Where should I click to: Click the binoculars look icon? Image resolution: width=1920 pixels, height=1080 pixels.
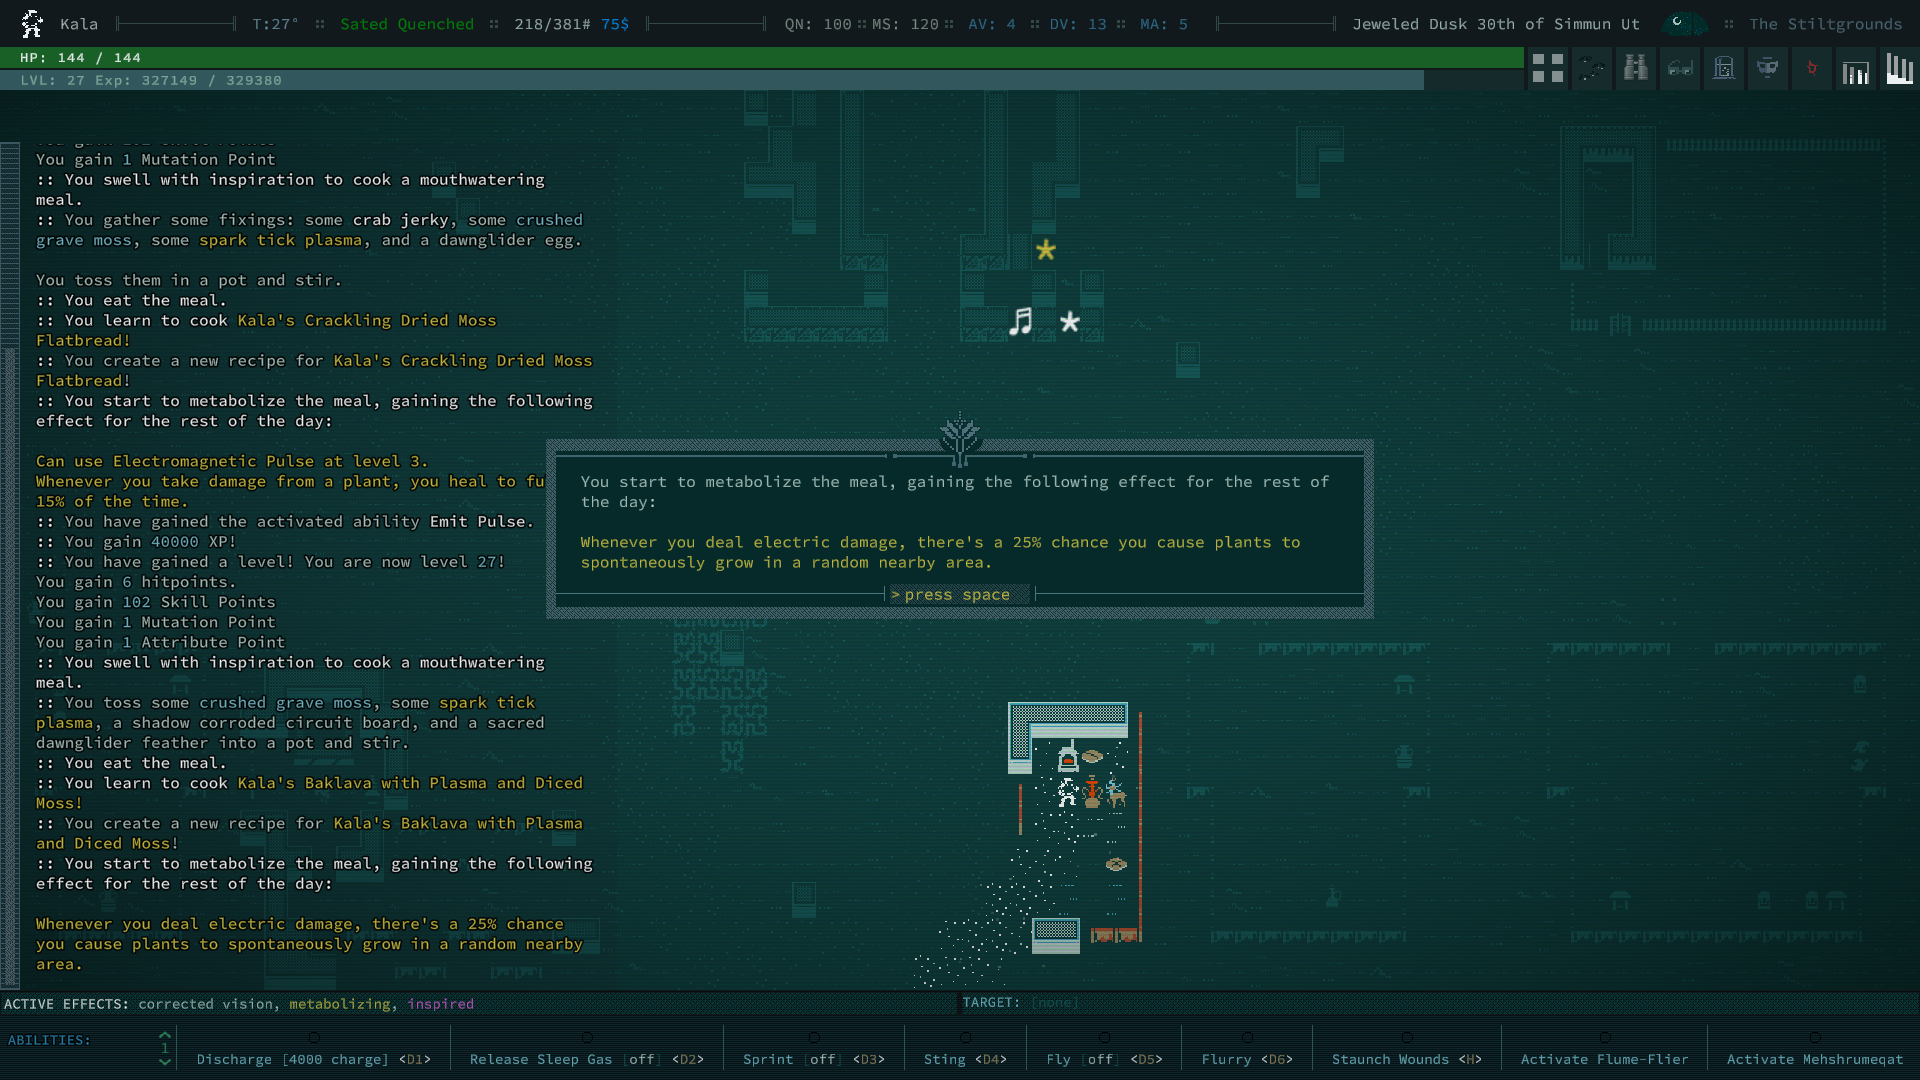(1636, 69)
